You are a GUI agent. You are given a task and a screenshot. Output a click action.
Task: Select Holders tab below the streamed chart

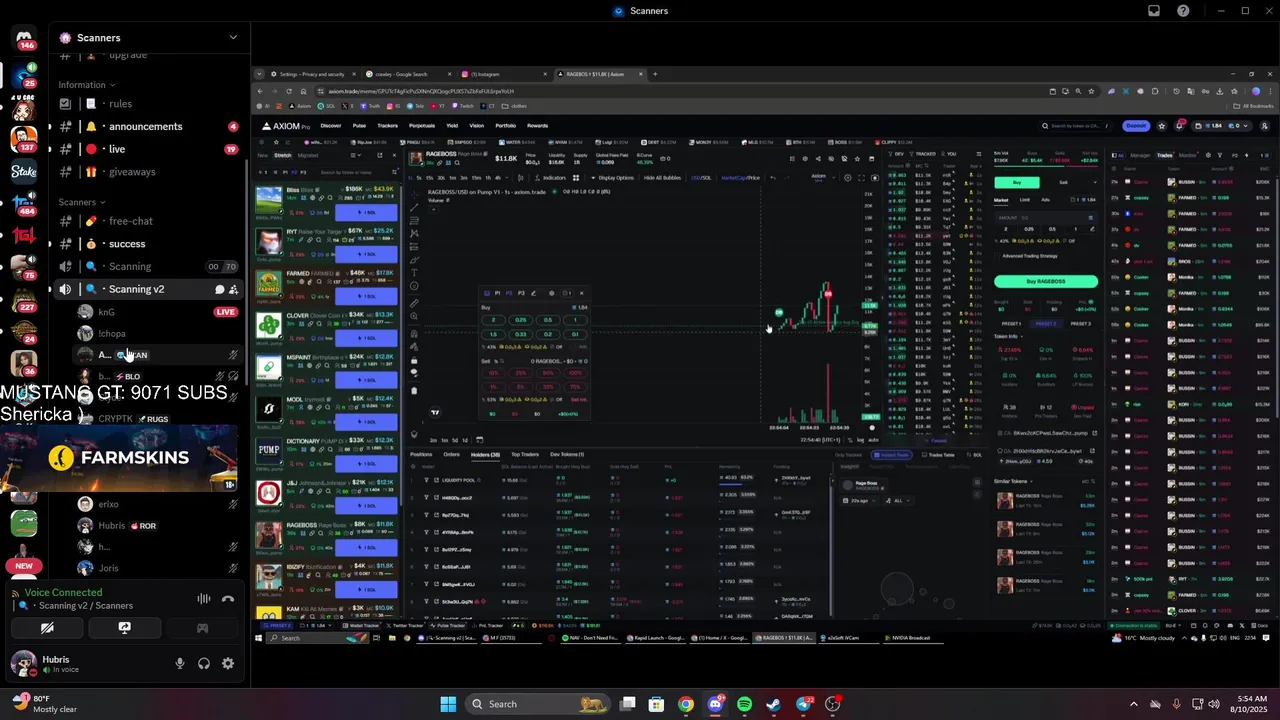click(486, 454)
